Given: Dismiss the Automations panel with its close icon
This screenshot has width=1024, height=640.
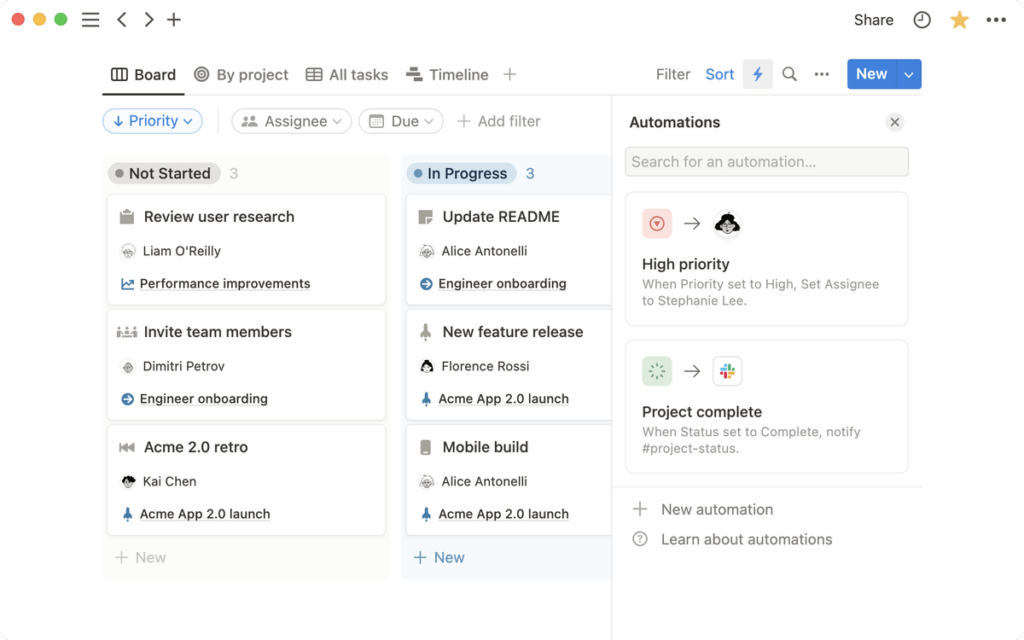Looking at the screenshot, I should click(x=895, y=122).
